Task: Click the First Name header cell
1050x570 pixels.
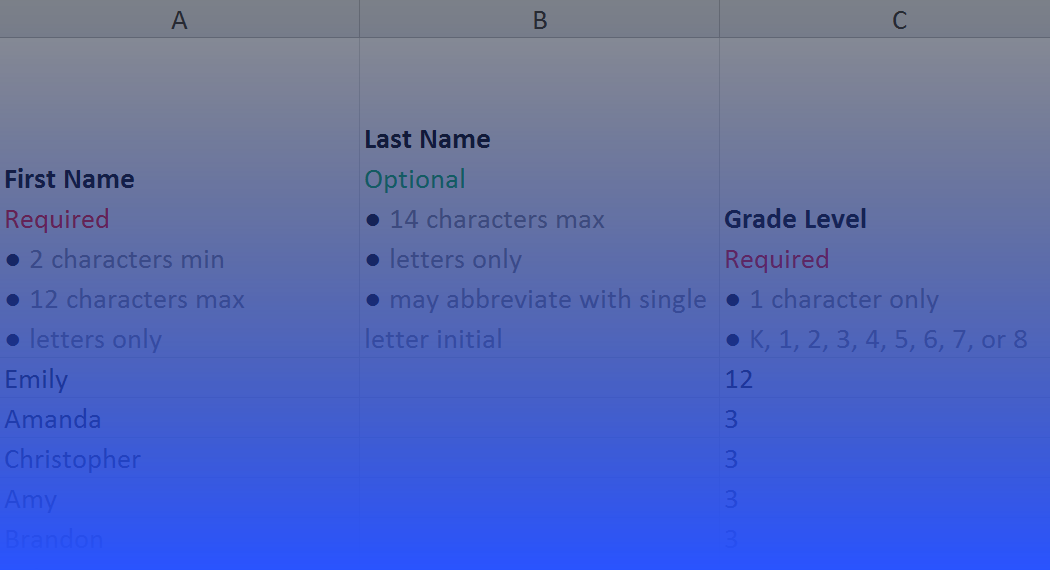Action: coord(179,198)
